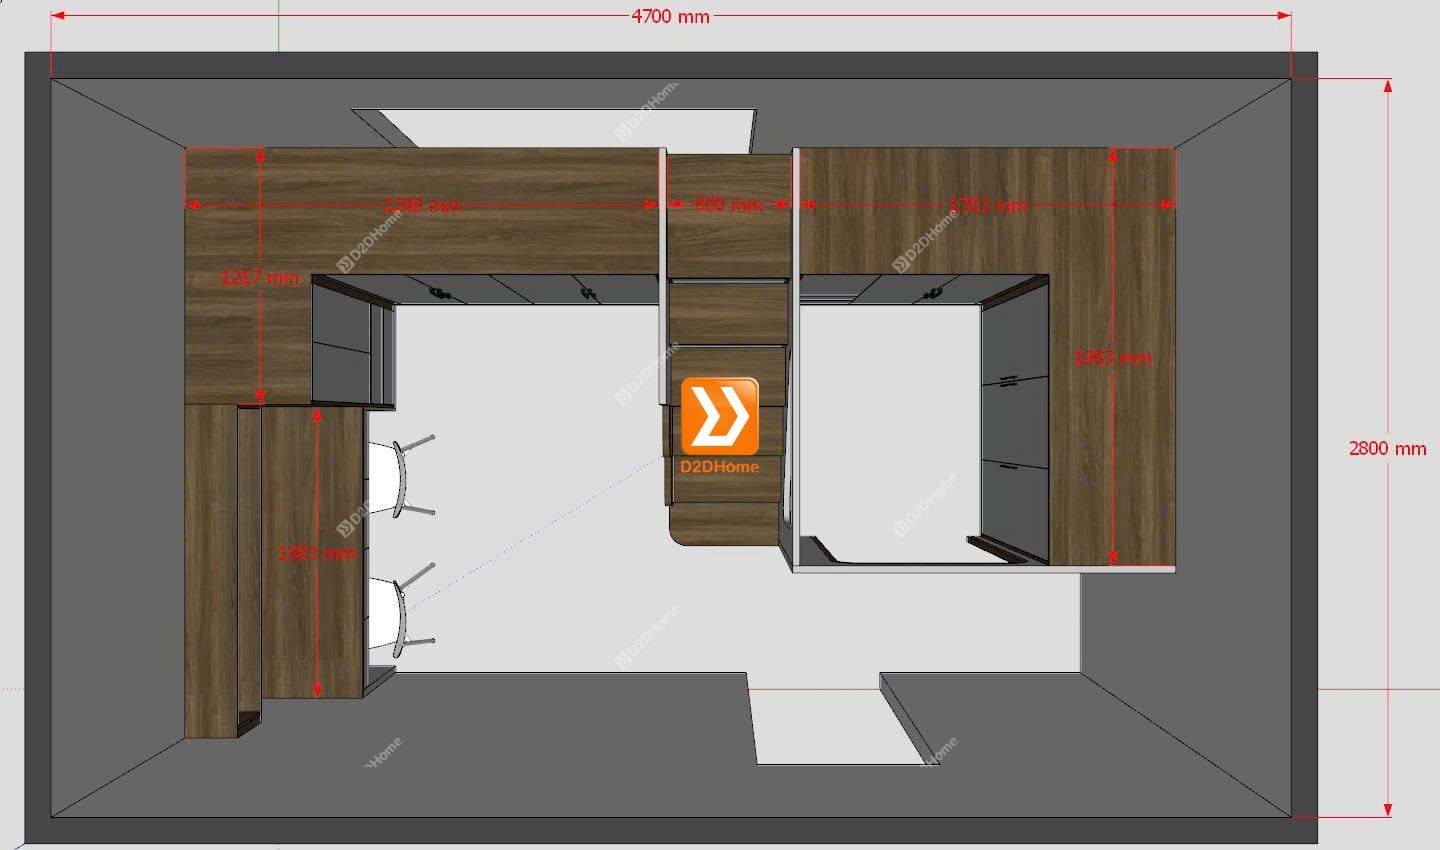Click the 2249 mm dimension text
The height and width of the screenshot is (850, 1440).
pyautogui.click(x=423, y=206)
